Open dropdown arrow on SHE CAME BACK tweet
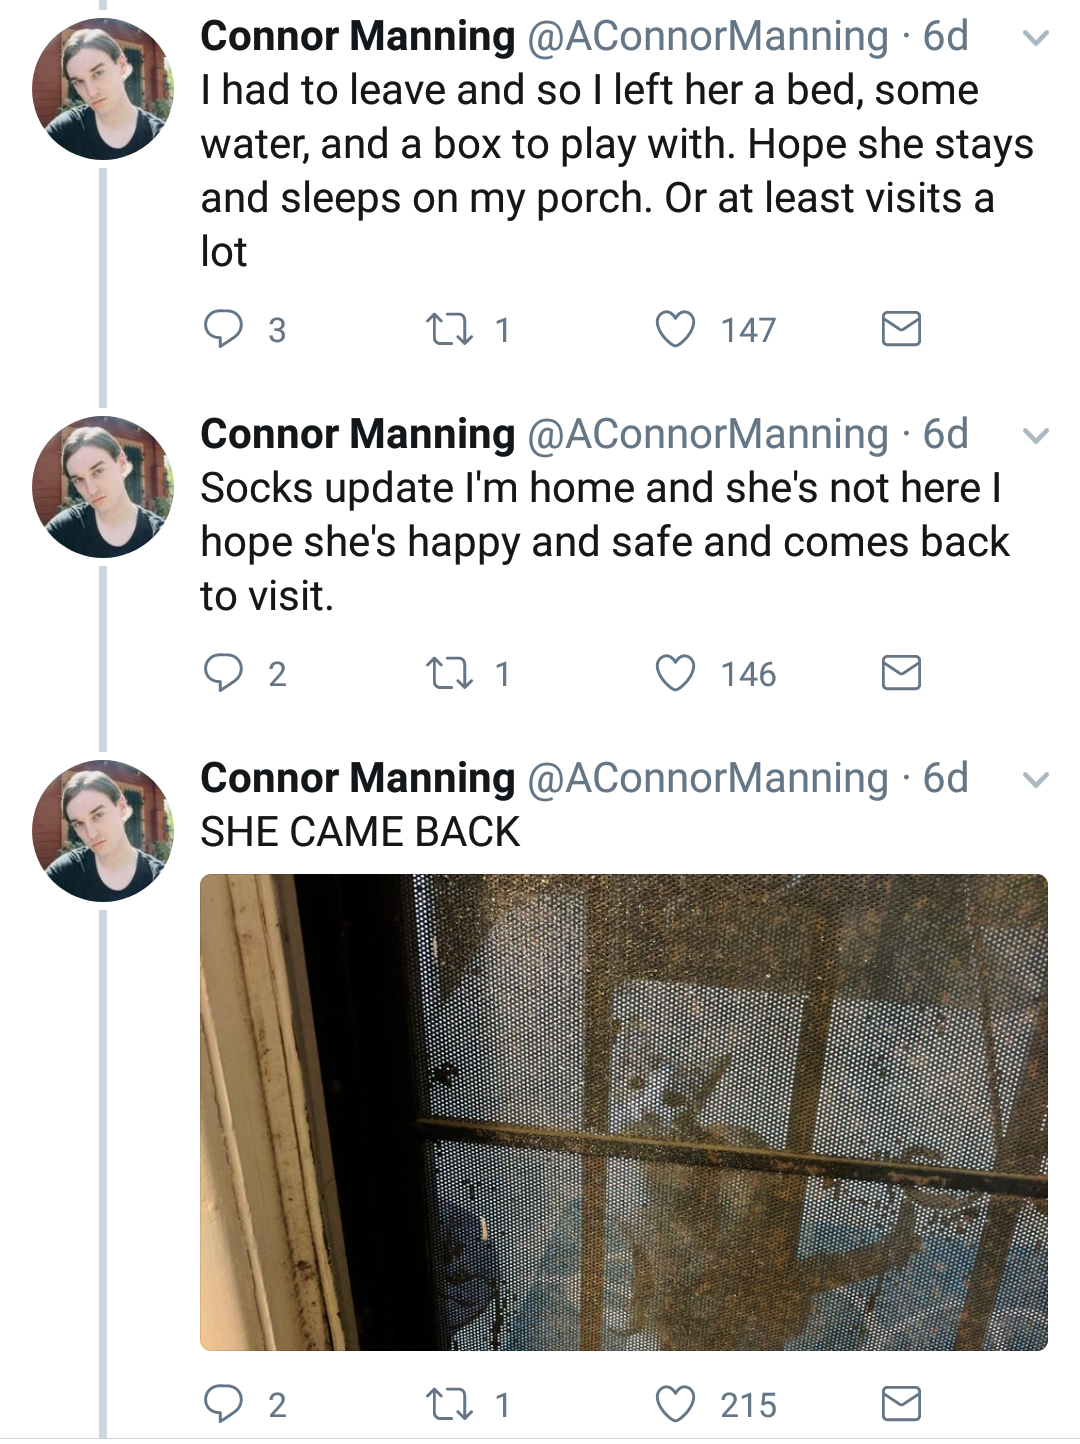1080x1444 pixels. [x=1037, y=780]
